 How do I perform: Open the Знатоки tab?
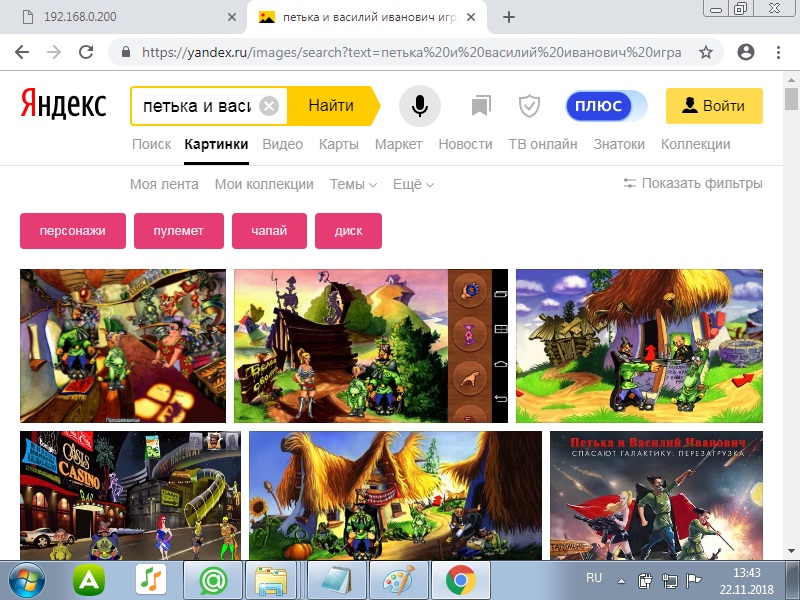[619, 144]
